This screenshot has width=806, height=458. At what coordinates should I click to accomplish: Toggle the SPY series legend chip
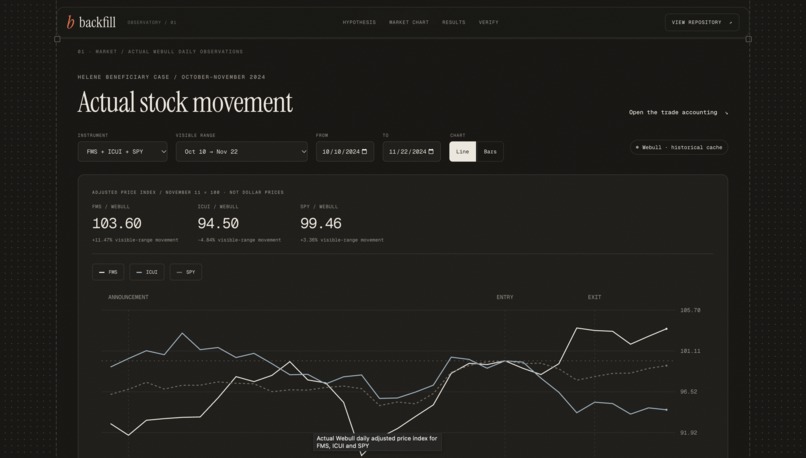point(186,272)
